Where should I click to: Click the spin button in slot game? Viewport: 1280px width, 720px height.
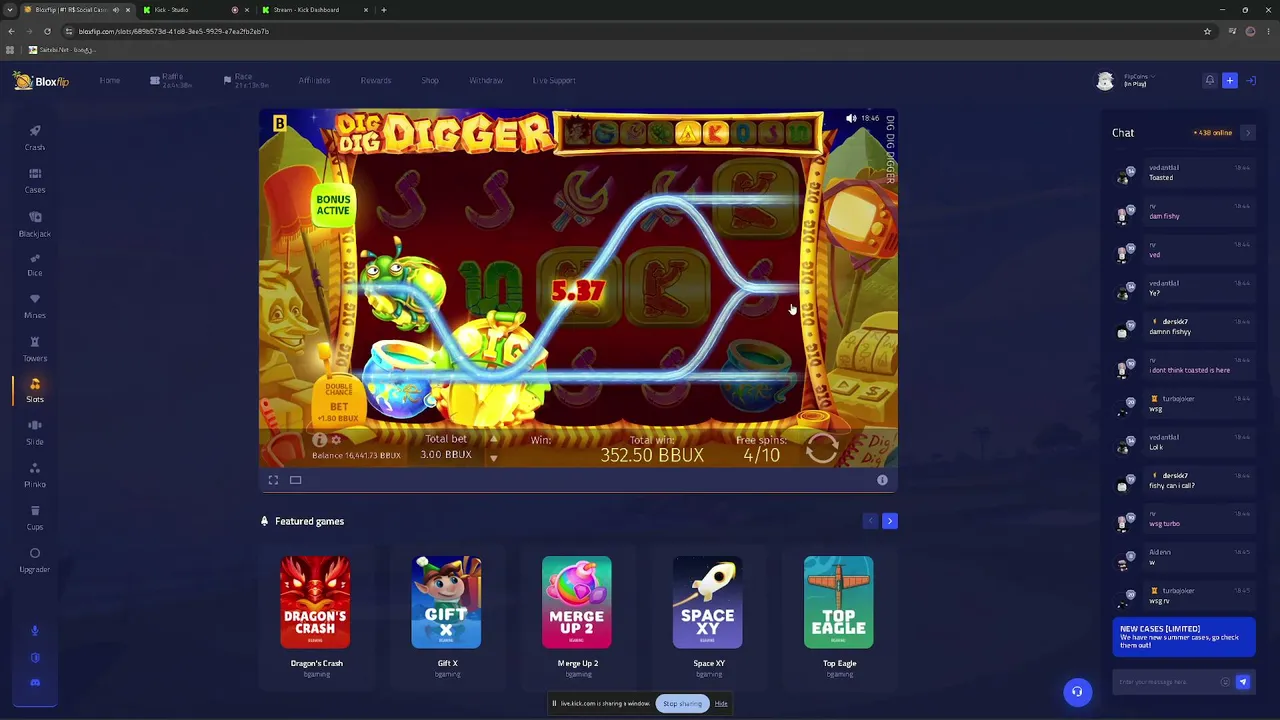pos(822,448)
